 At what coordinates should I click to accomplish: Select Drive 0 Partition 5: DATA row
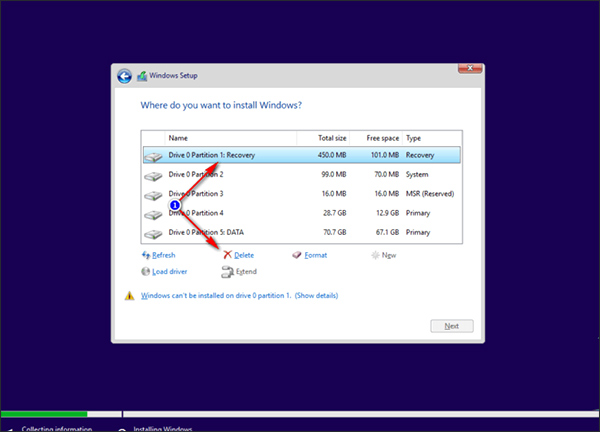302,232
